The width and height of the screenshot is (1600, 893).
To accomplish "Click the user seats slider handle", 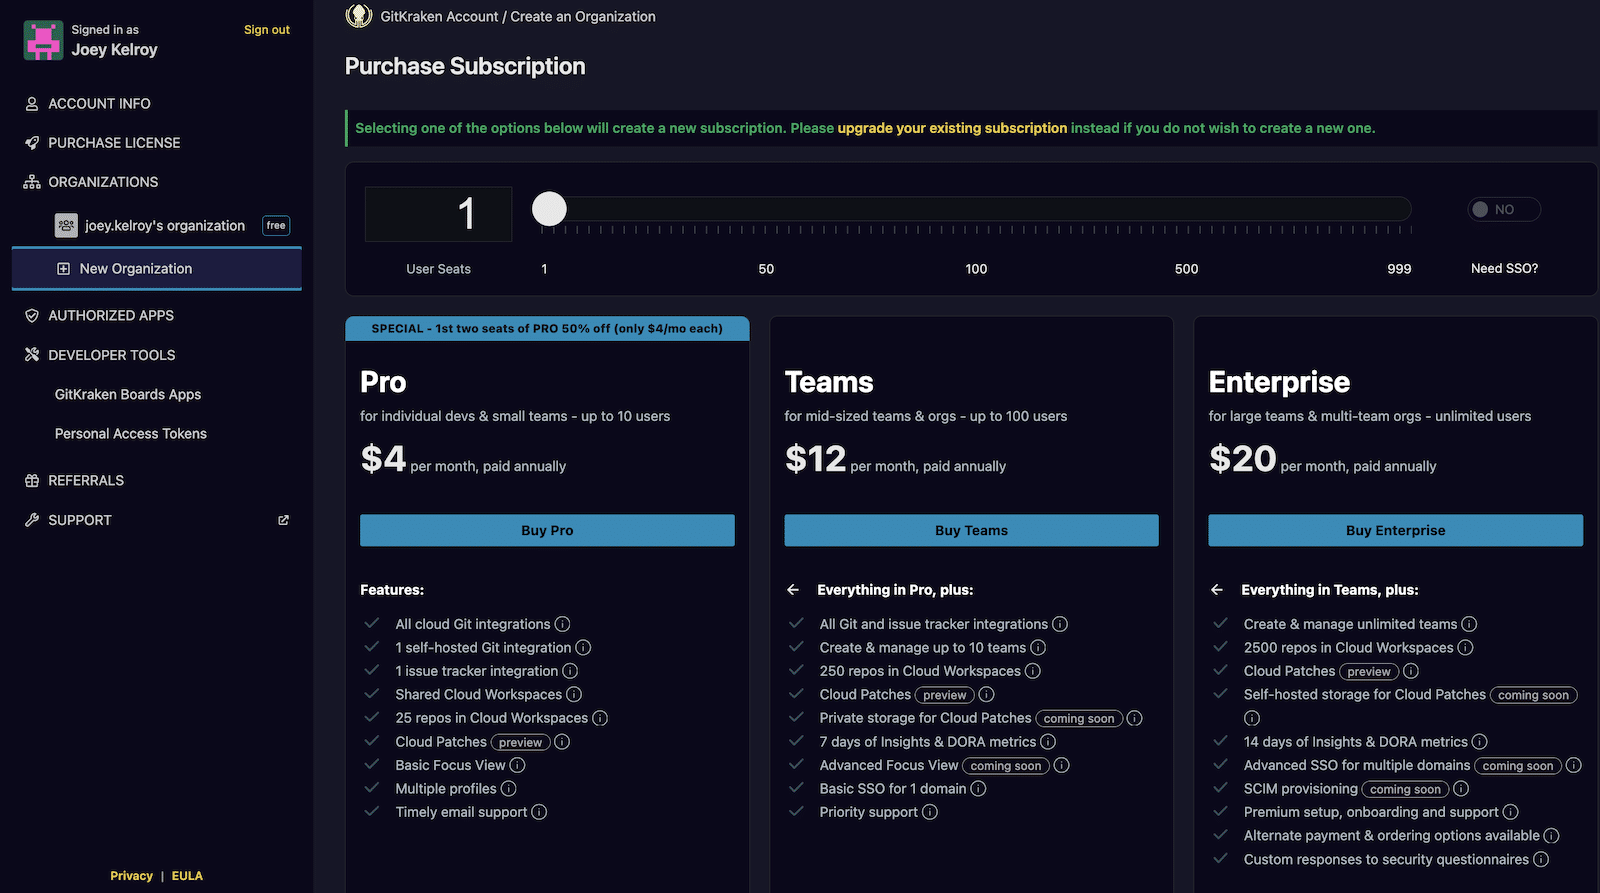I will pyautogui.click(x=549, y=209).
